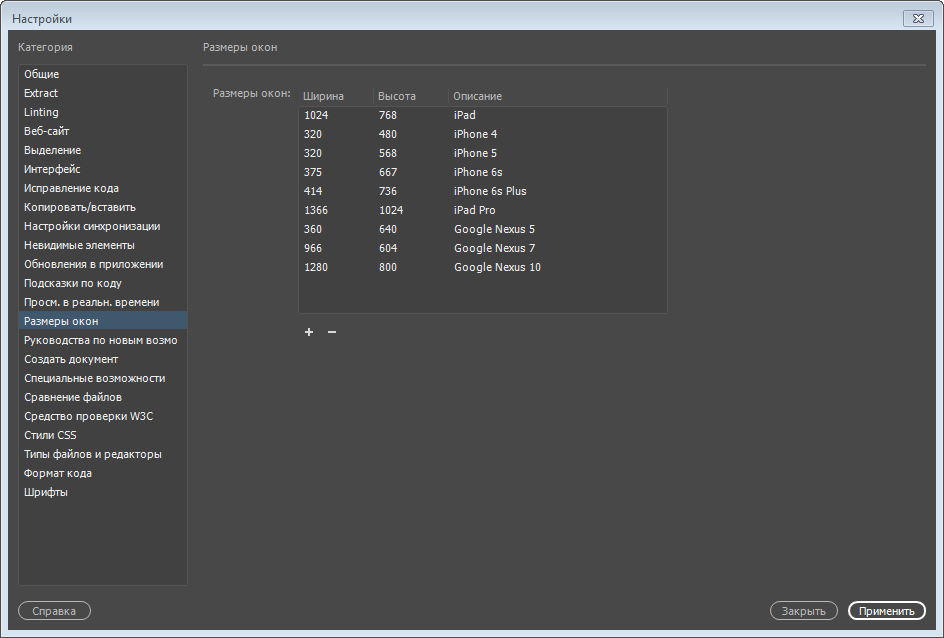Select Формат кода in category list
Viewport: 944px width, 638px height.
tap(58, 473)
